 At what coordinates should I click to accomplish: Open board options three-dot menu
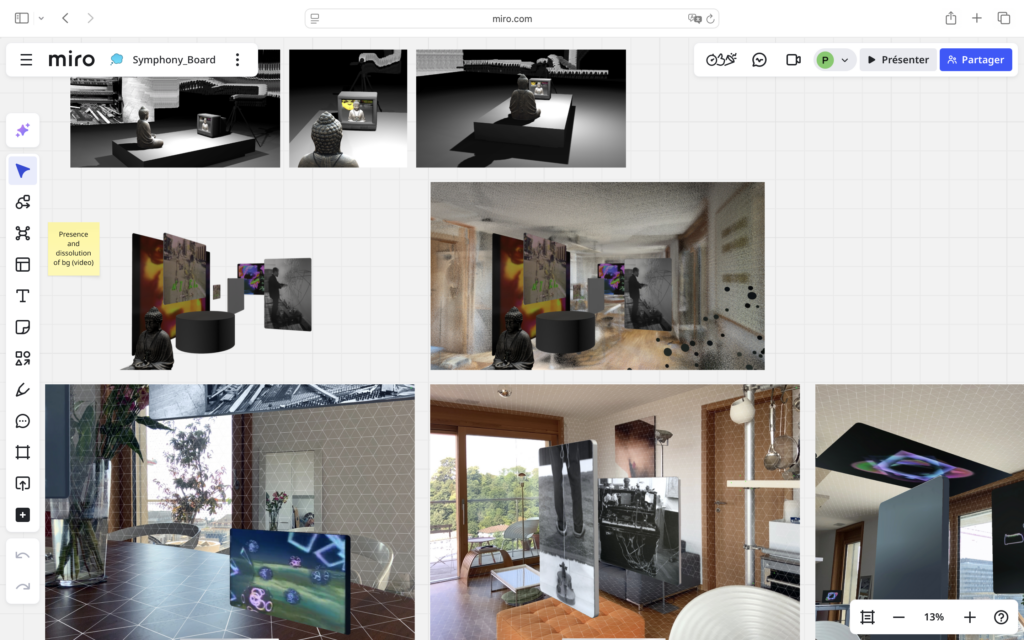click(x=237, y=60)
